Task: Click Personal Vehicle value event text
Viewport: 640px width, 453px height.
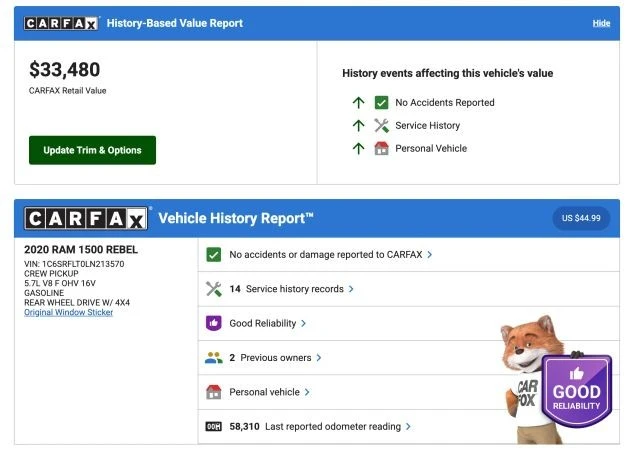Action: point(431,148)
